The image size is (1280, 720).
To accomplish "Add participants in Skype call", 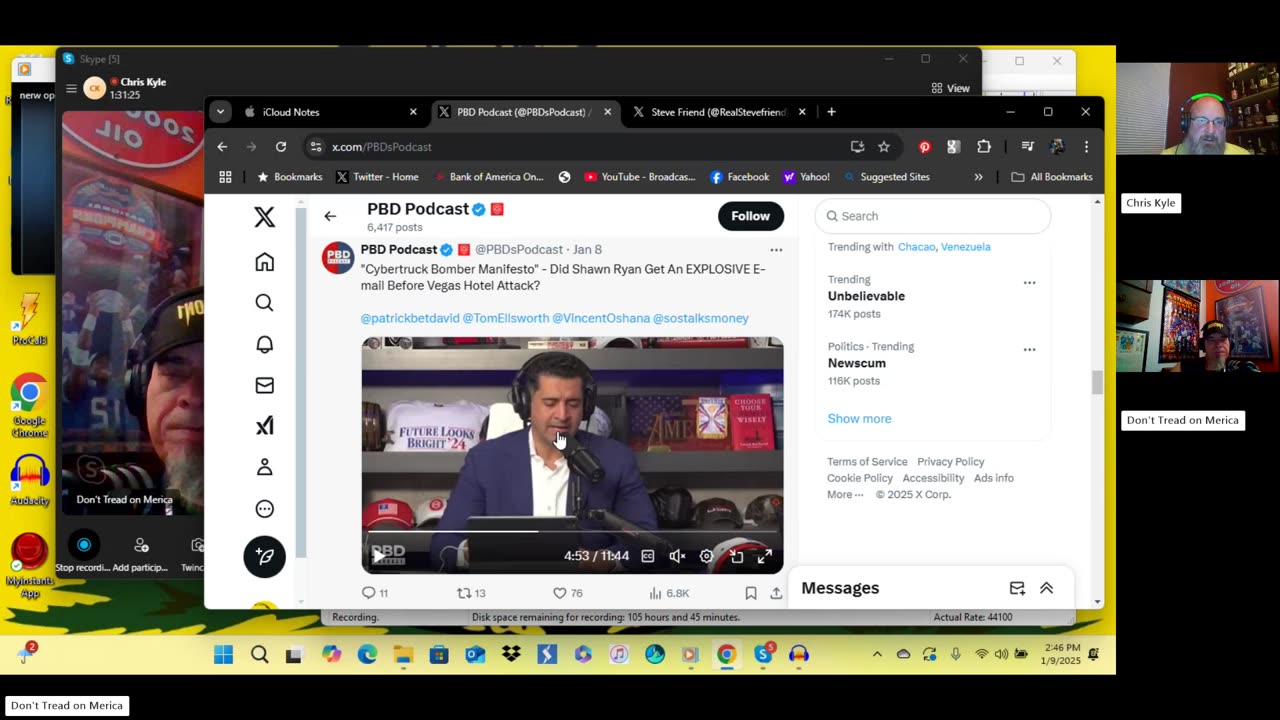I will pos(141,552).
